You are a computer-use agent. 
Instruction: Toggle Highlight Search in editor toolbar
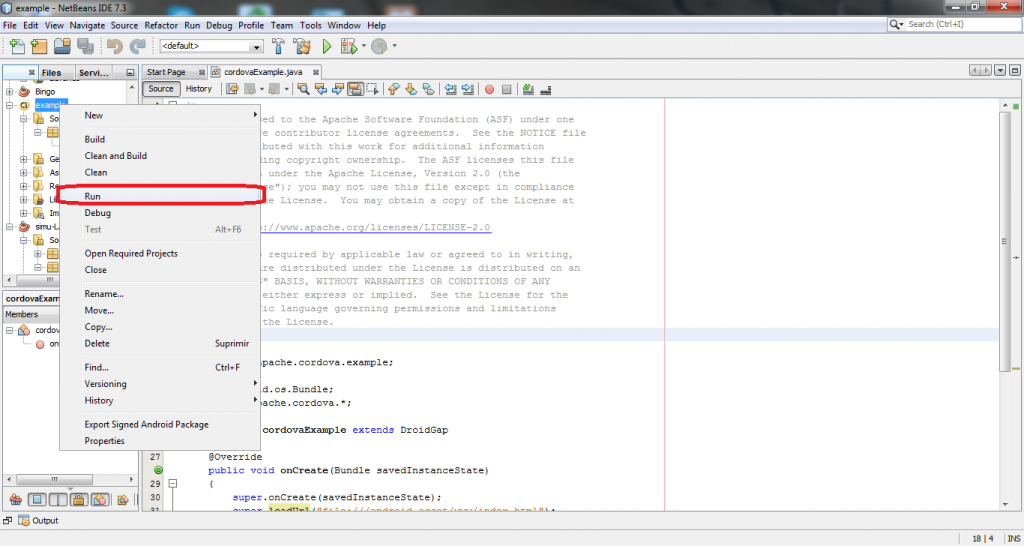355,89
